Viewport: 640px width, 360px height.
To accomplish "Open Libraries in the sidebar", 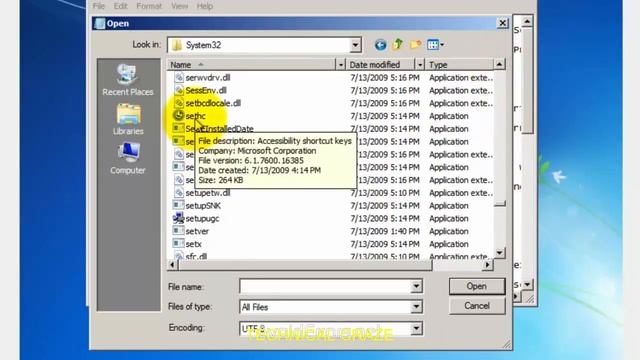I will tap(128, 120).
